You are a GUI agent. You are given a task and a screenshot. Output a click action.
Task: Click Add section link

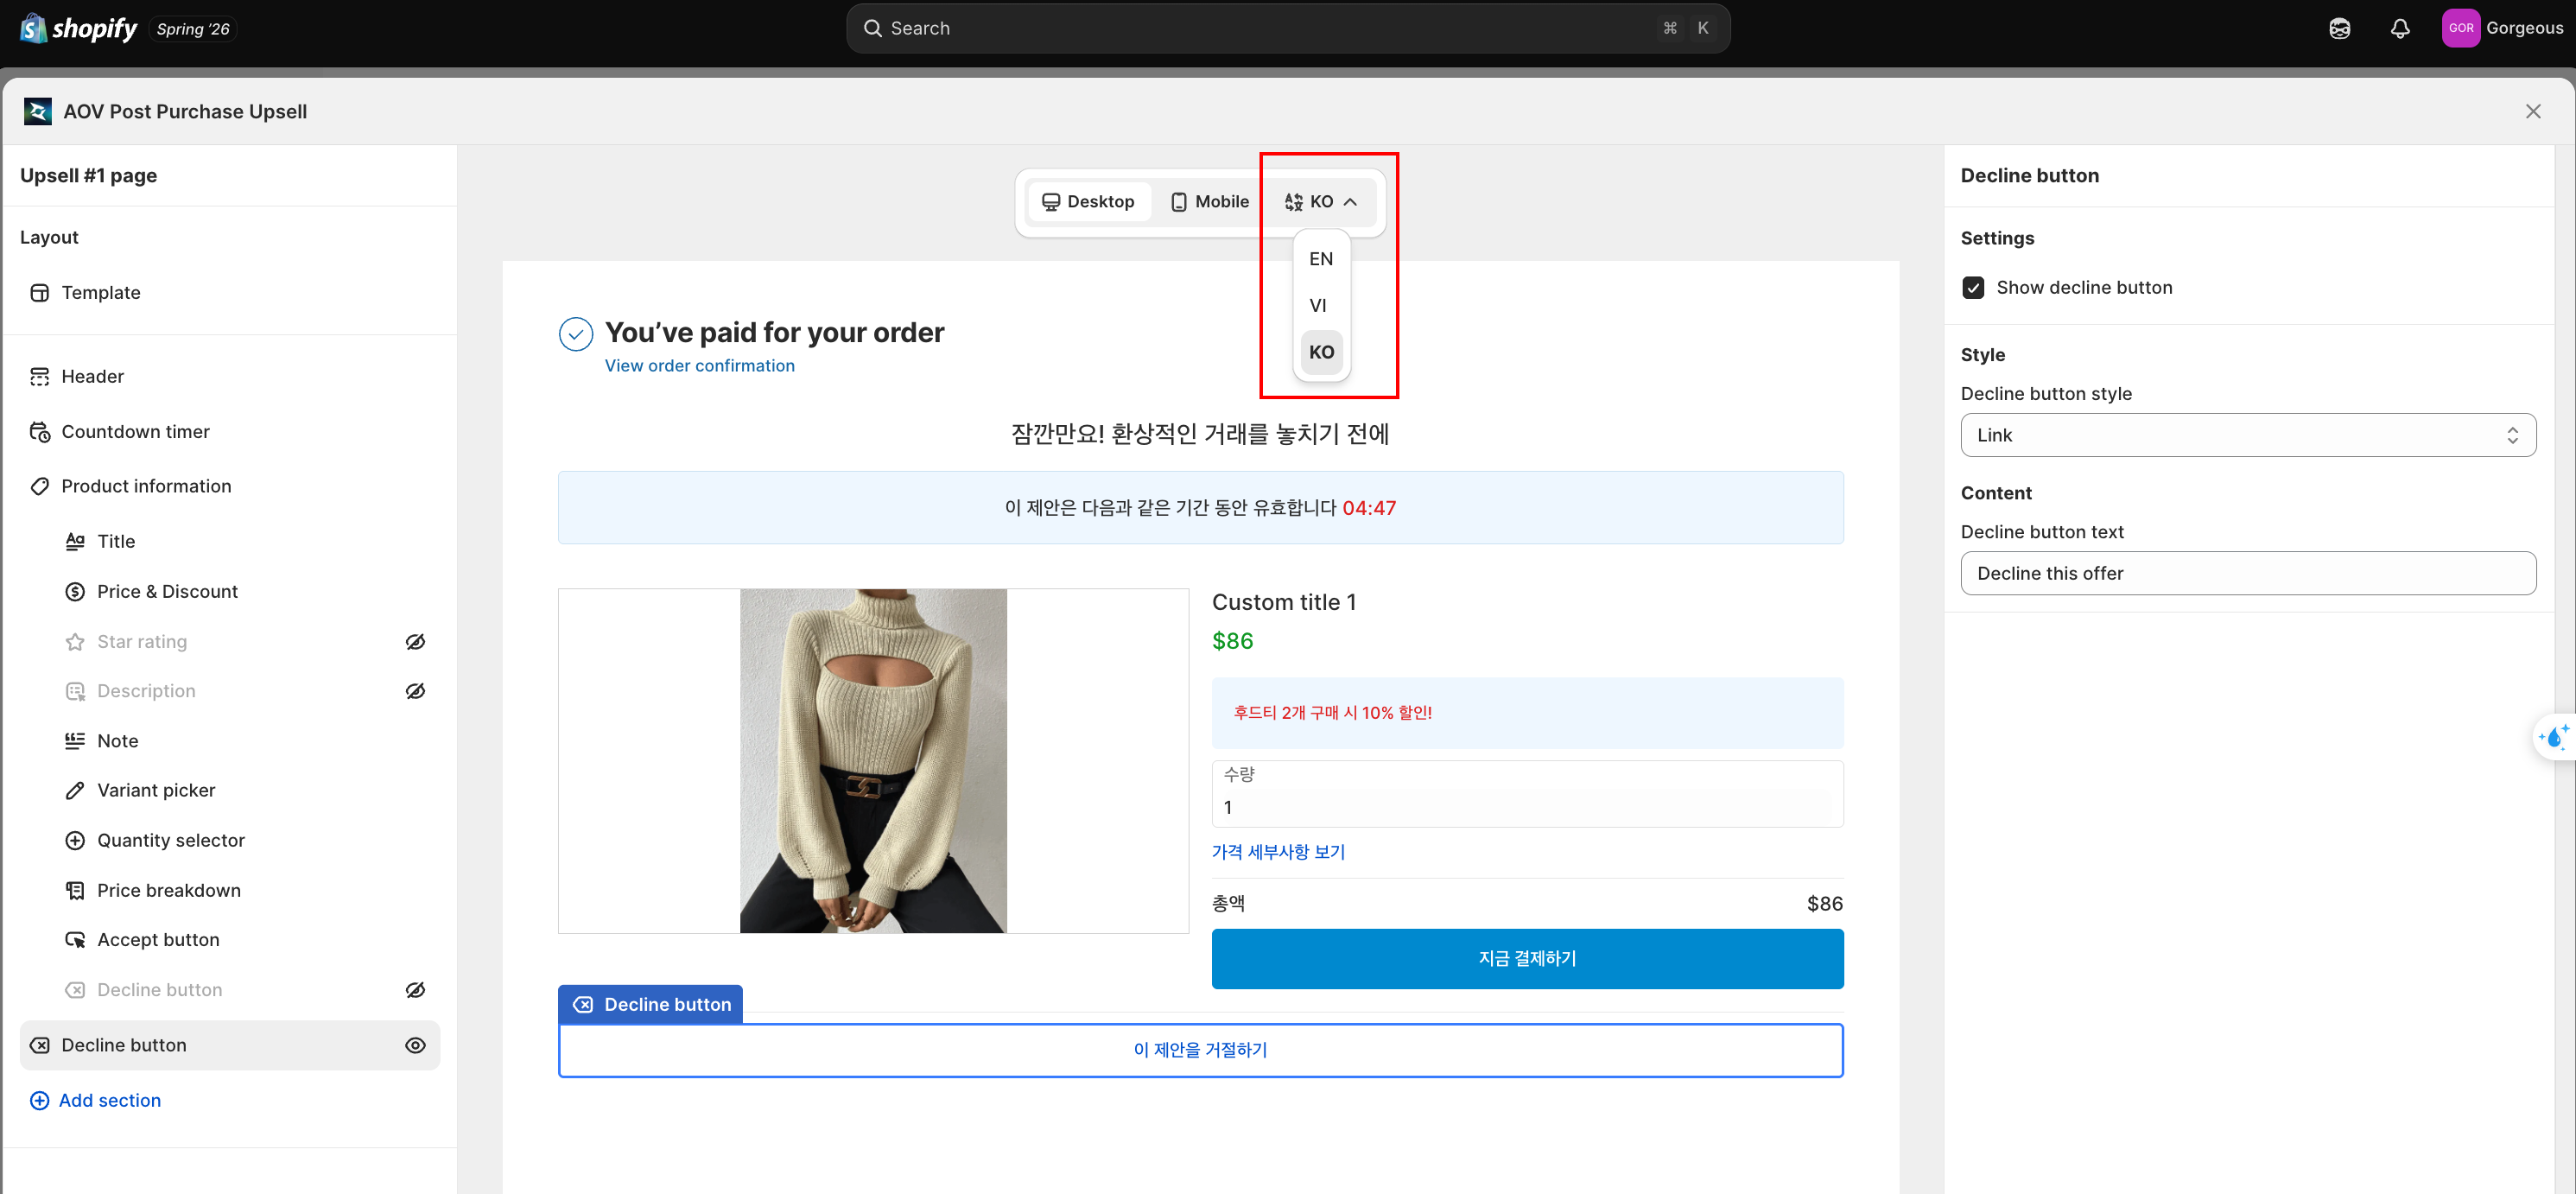point(109,1101)
